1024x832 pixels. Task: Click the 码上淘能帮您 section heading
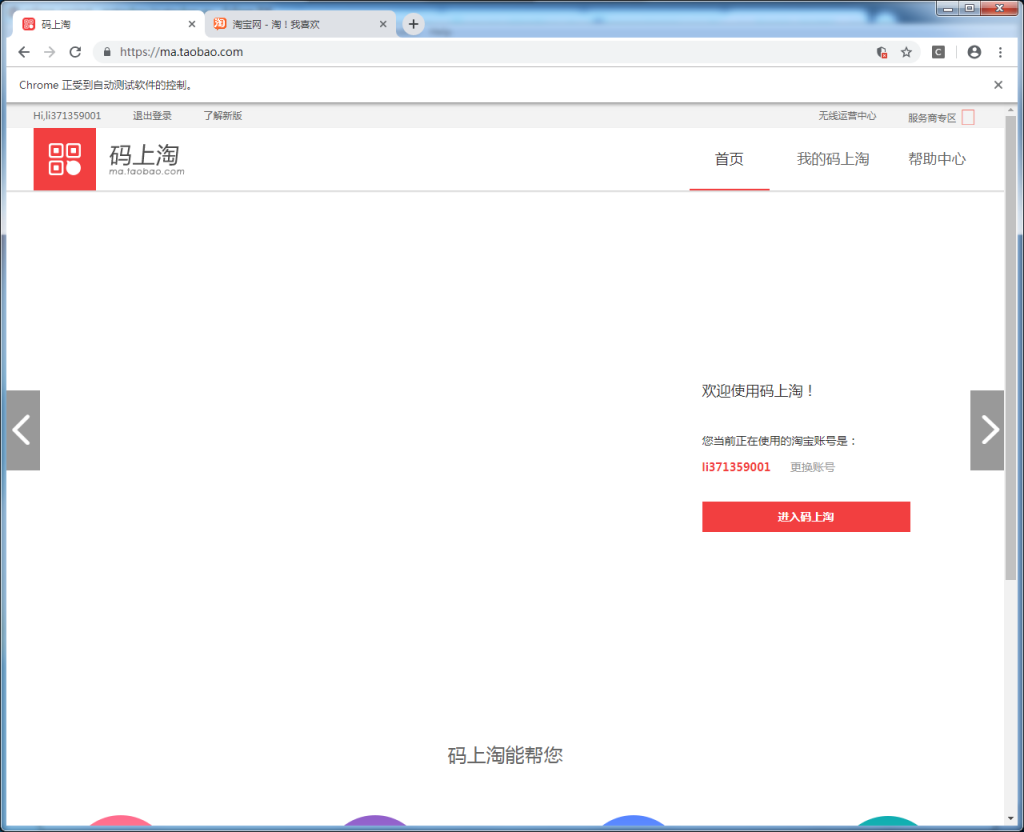(505, 756)
